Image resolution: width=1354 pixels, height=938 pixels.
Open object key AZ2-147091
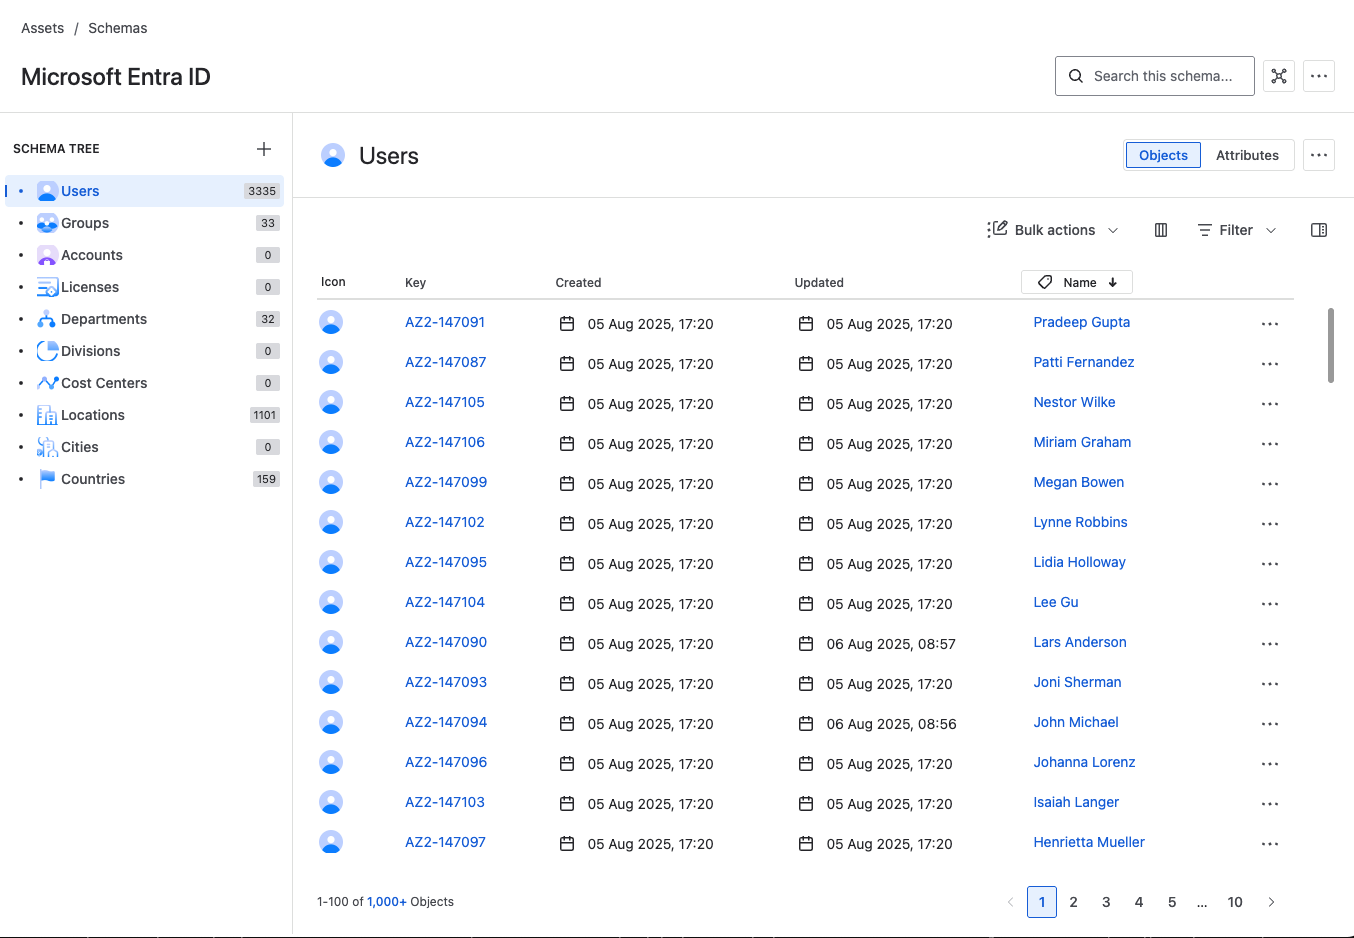point(445,322)
